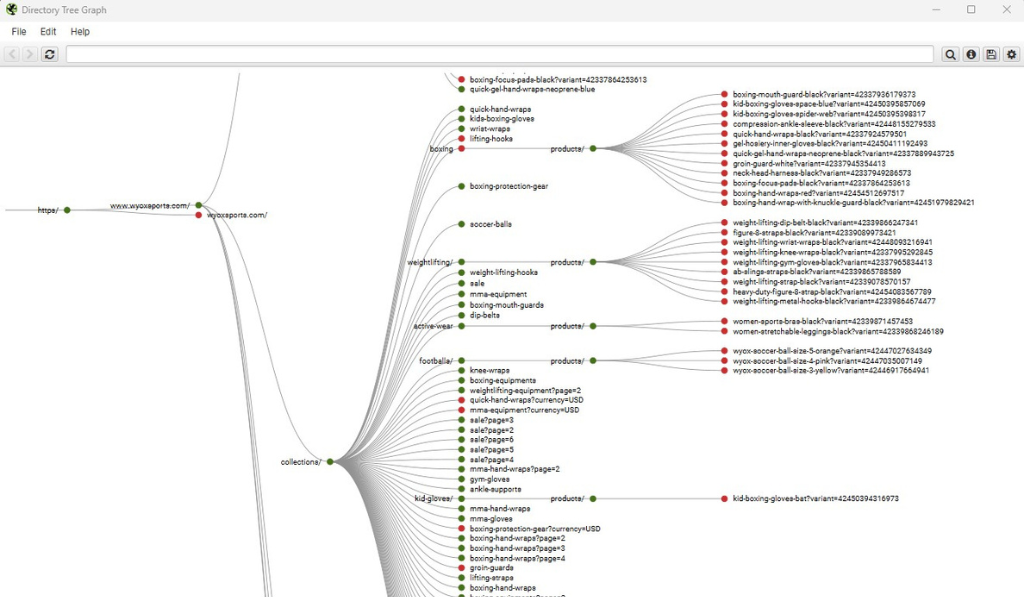Select the groin-guard-white variant leaf
1024x597 pixels.
pyautogui.click(x=724, y=163)
